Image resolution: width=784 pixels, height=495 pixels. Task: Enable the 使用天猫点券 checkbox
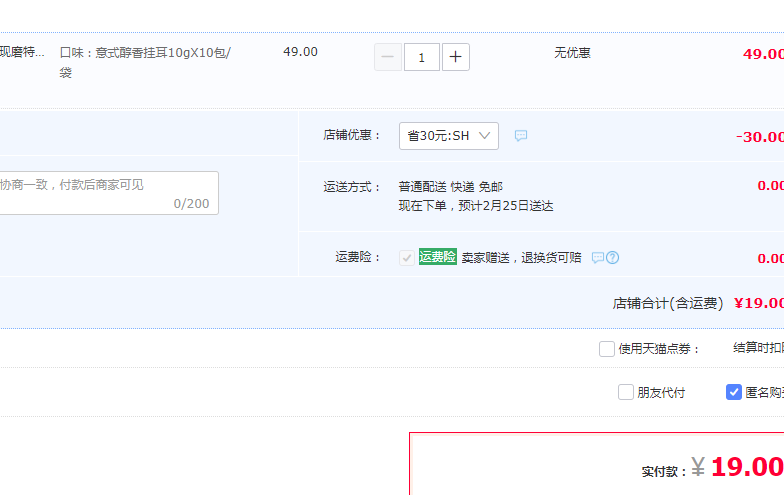pyautogui.click(x=606, y=349)
